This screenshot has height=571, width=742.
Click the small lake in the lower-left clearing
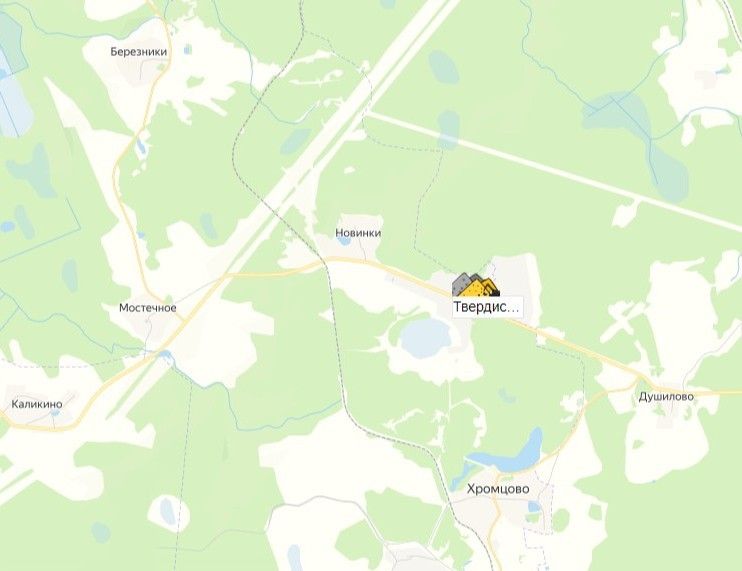pos(168,511)
